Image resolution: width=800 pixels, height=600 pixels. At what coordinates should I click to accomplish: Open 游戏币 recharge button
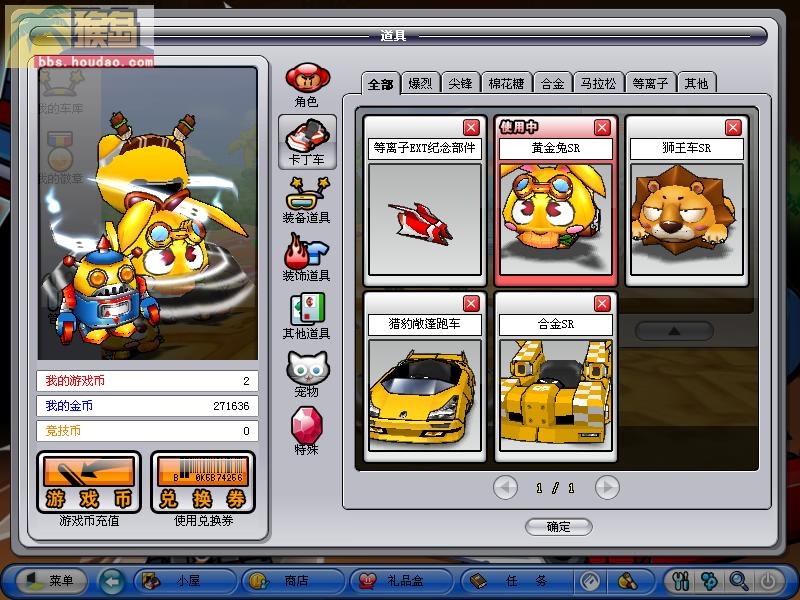pos(89,482)
